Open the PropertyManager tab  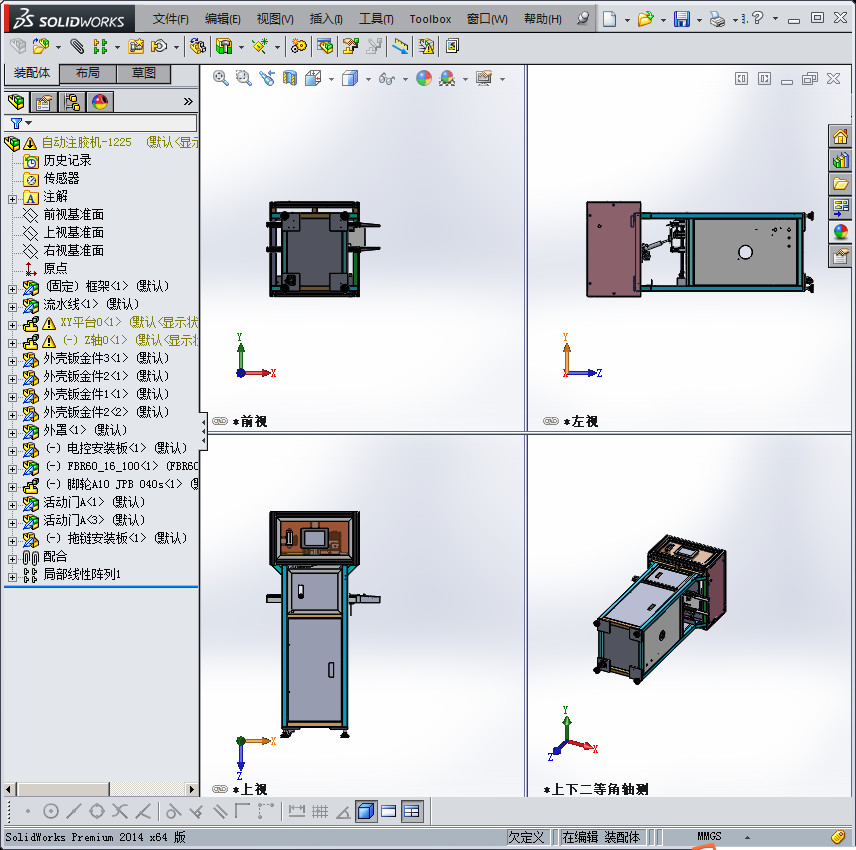(x=44, y=102)
